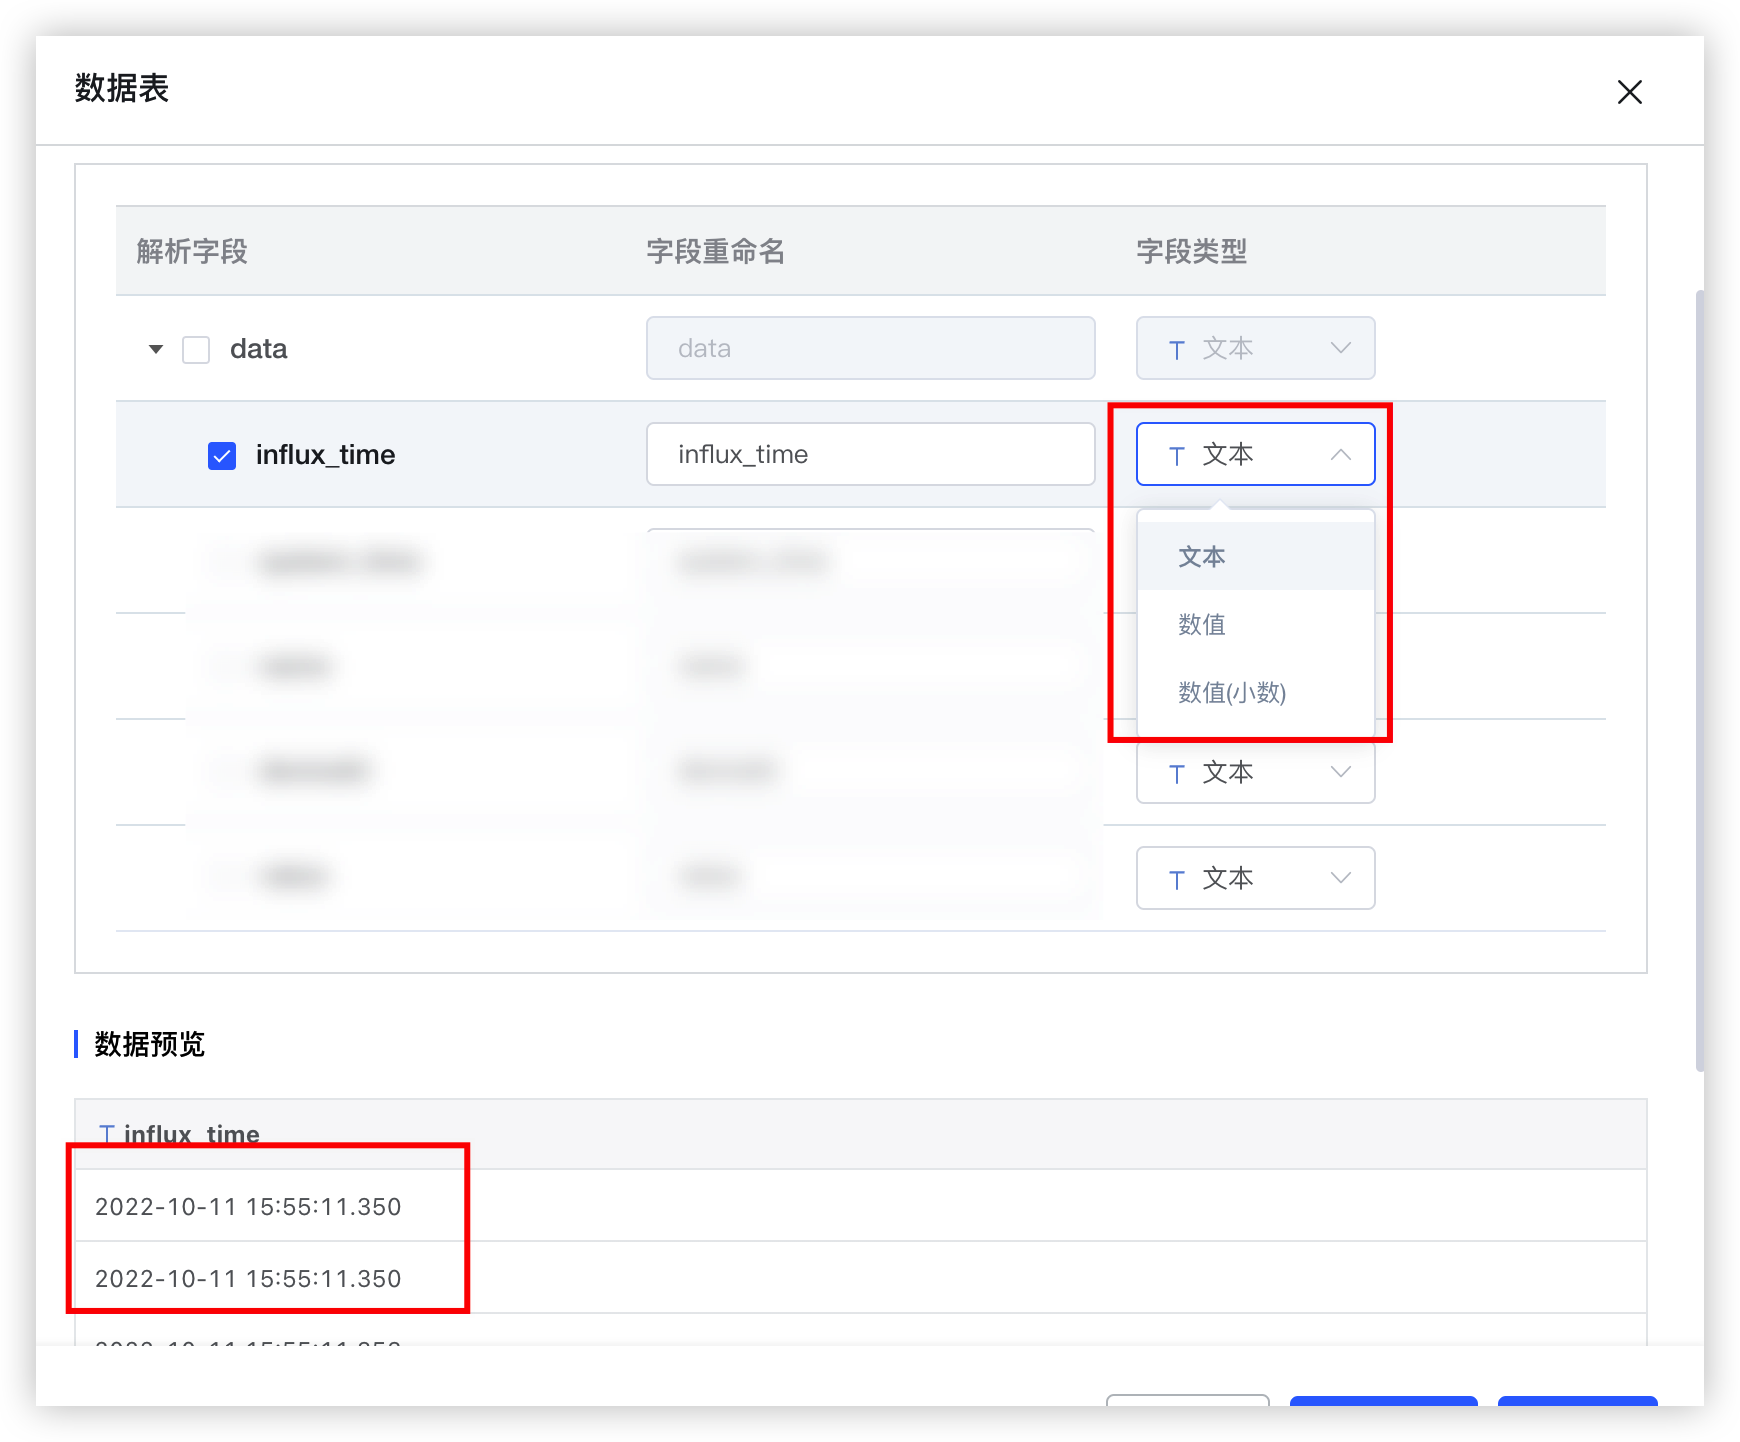The image size is (1740, 1442).
Task: Select 数值(小数) from the field type menu
Action: pyautogui.click(x=1232, y=692)
